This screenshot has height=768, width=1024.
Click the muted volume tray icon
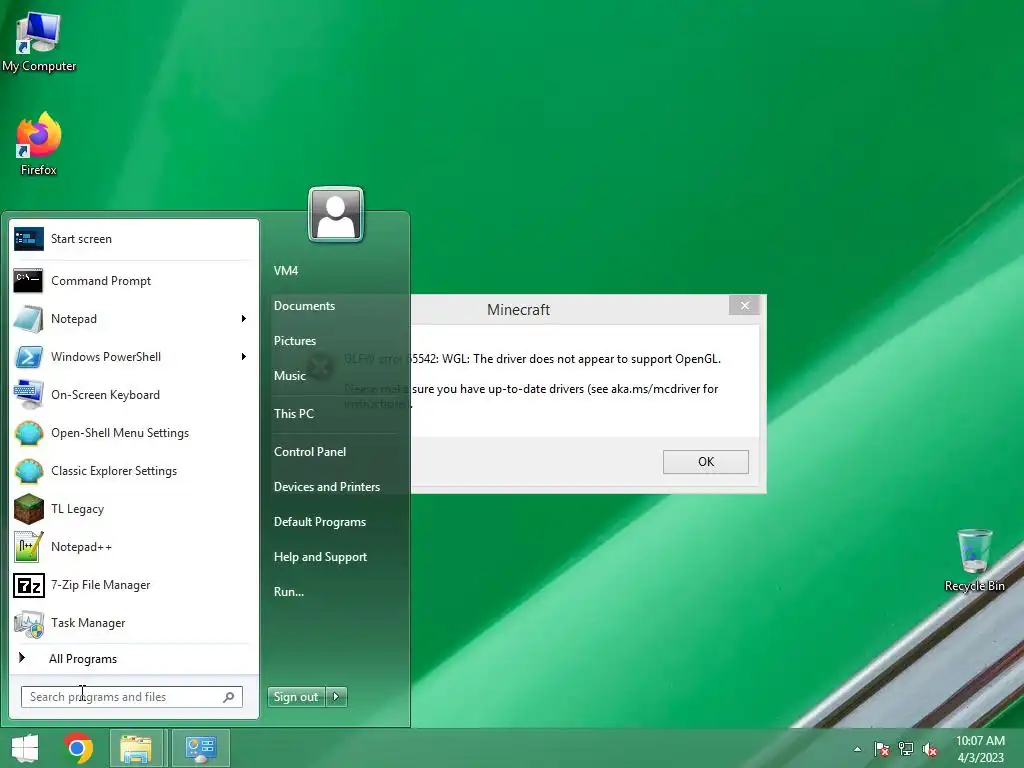click(930, 750)
